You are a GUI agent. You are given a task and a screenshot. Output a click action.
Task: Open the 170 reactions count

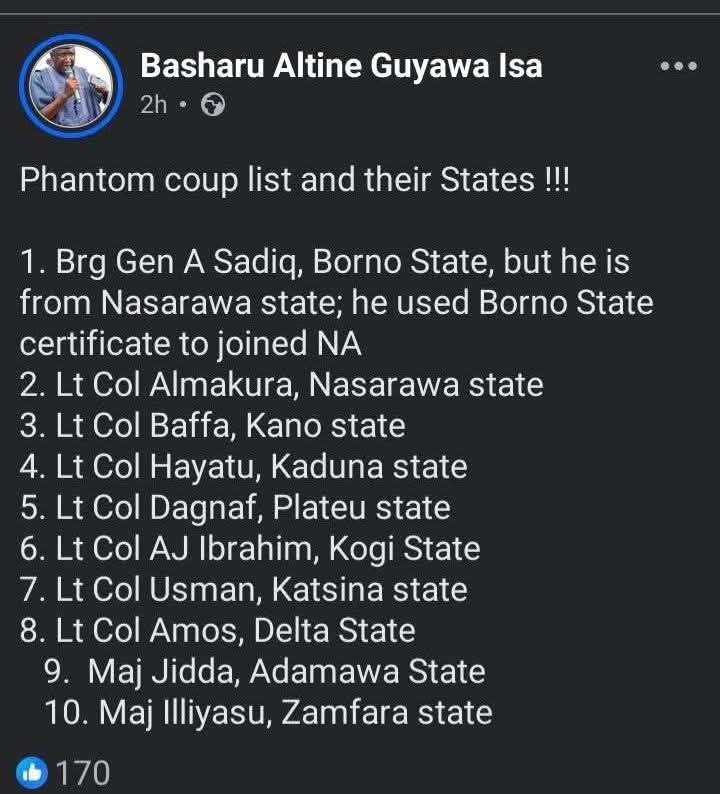pos(82,772)
